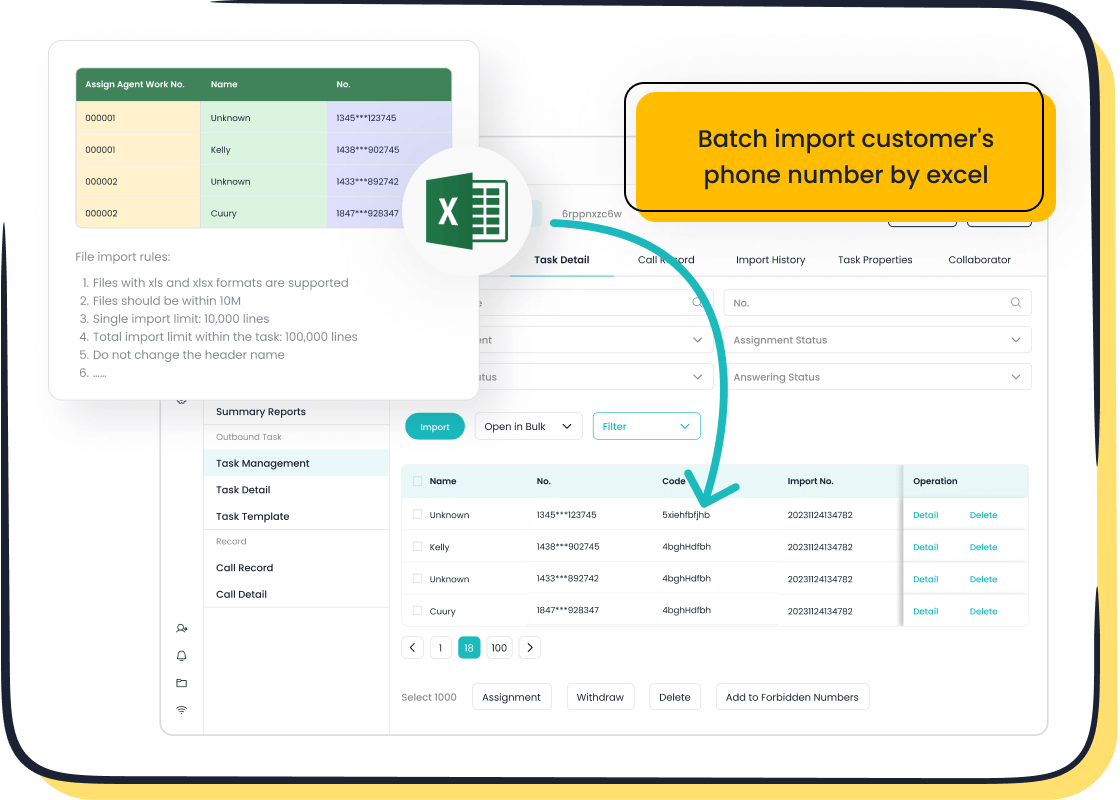
Task: Expand the Open in Bulk dropdown
Action: click(528, 426)
